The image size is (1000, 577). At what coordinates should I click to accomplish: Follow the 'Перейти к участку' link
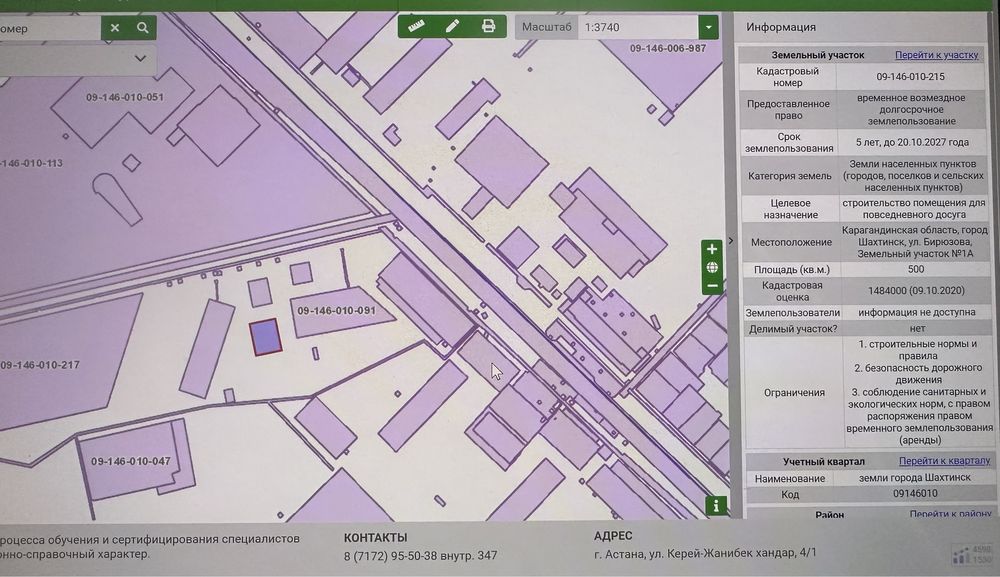pos(936,55)
